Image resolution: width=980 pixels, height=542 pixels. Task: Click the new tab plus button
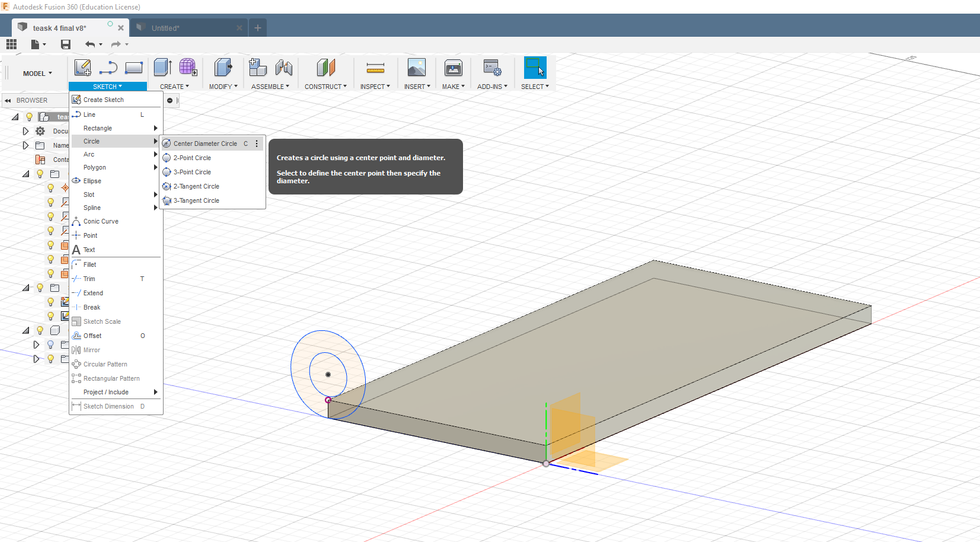[258, 28]
